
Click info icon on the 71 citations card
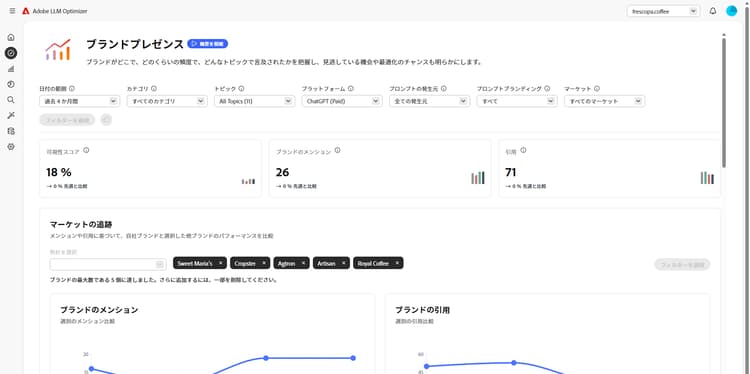coord(523,150)
